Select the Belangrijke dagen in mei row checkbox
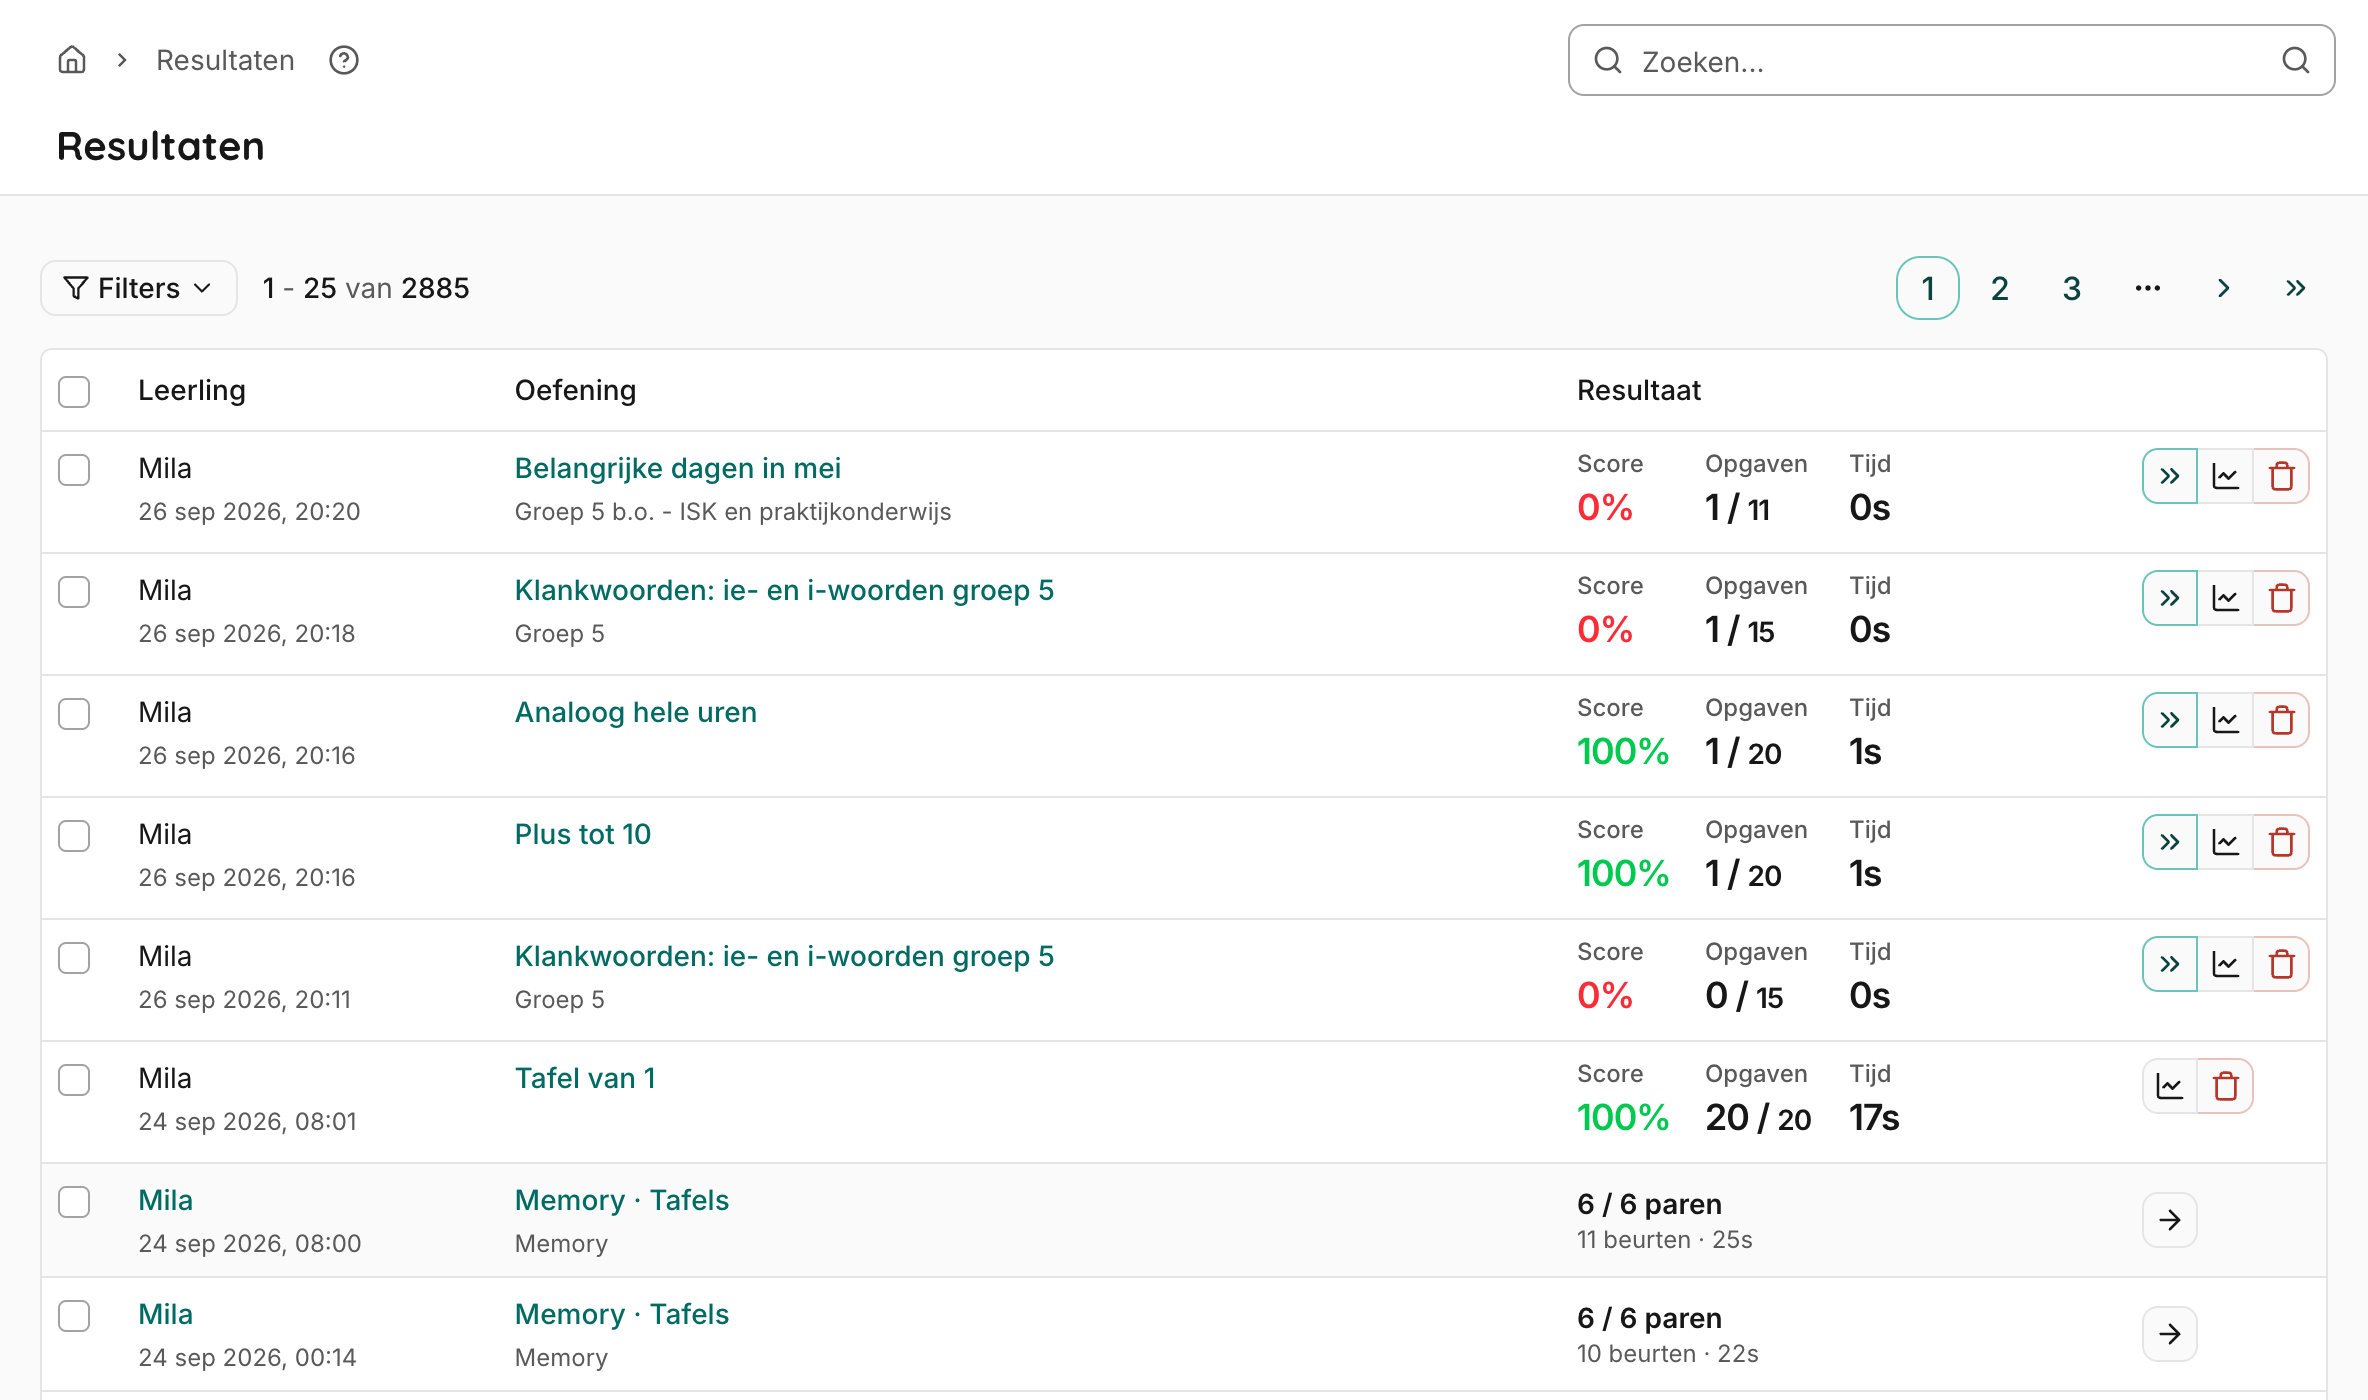Screen dimensions: 2368x1400 click(74, 470)
